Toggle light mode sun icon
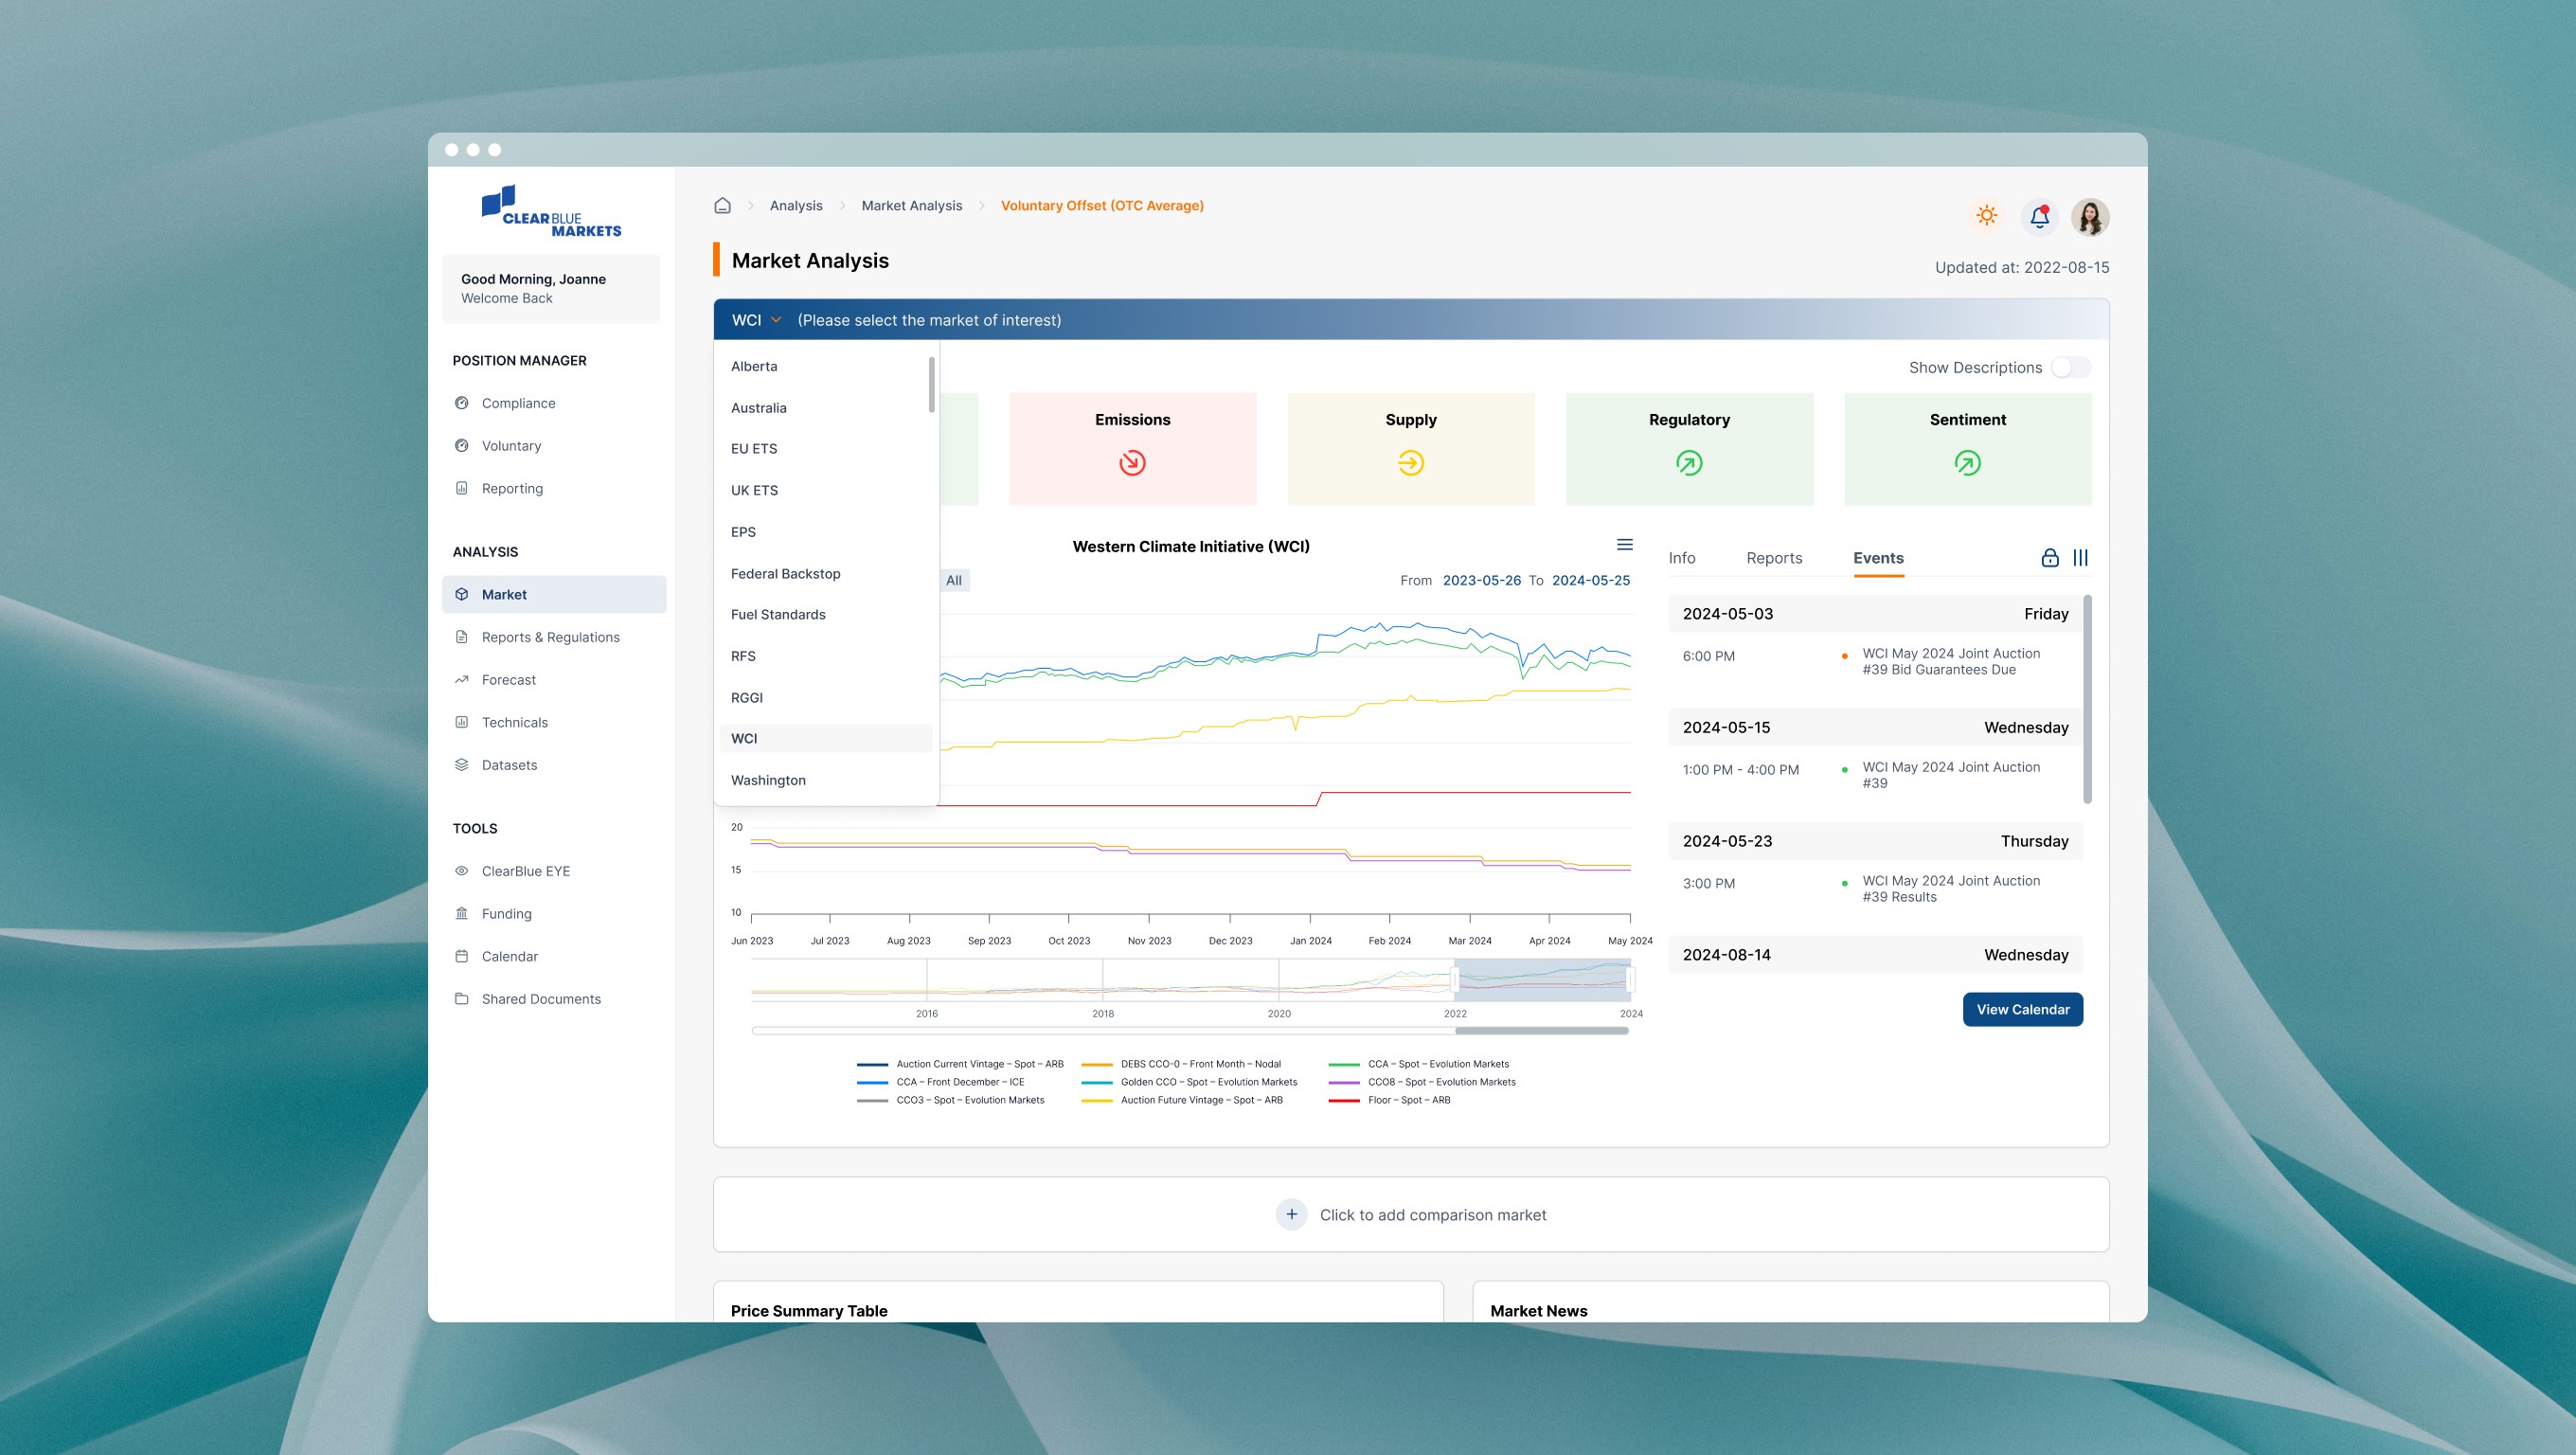Screen dimensions: 2576x1455 1986,216
